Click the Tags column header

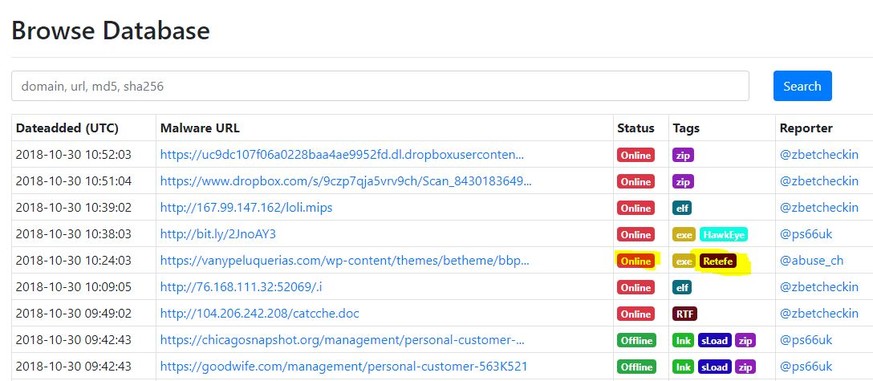(686, 128)
